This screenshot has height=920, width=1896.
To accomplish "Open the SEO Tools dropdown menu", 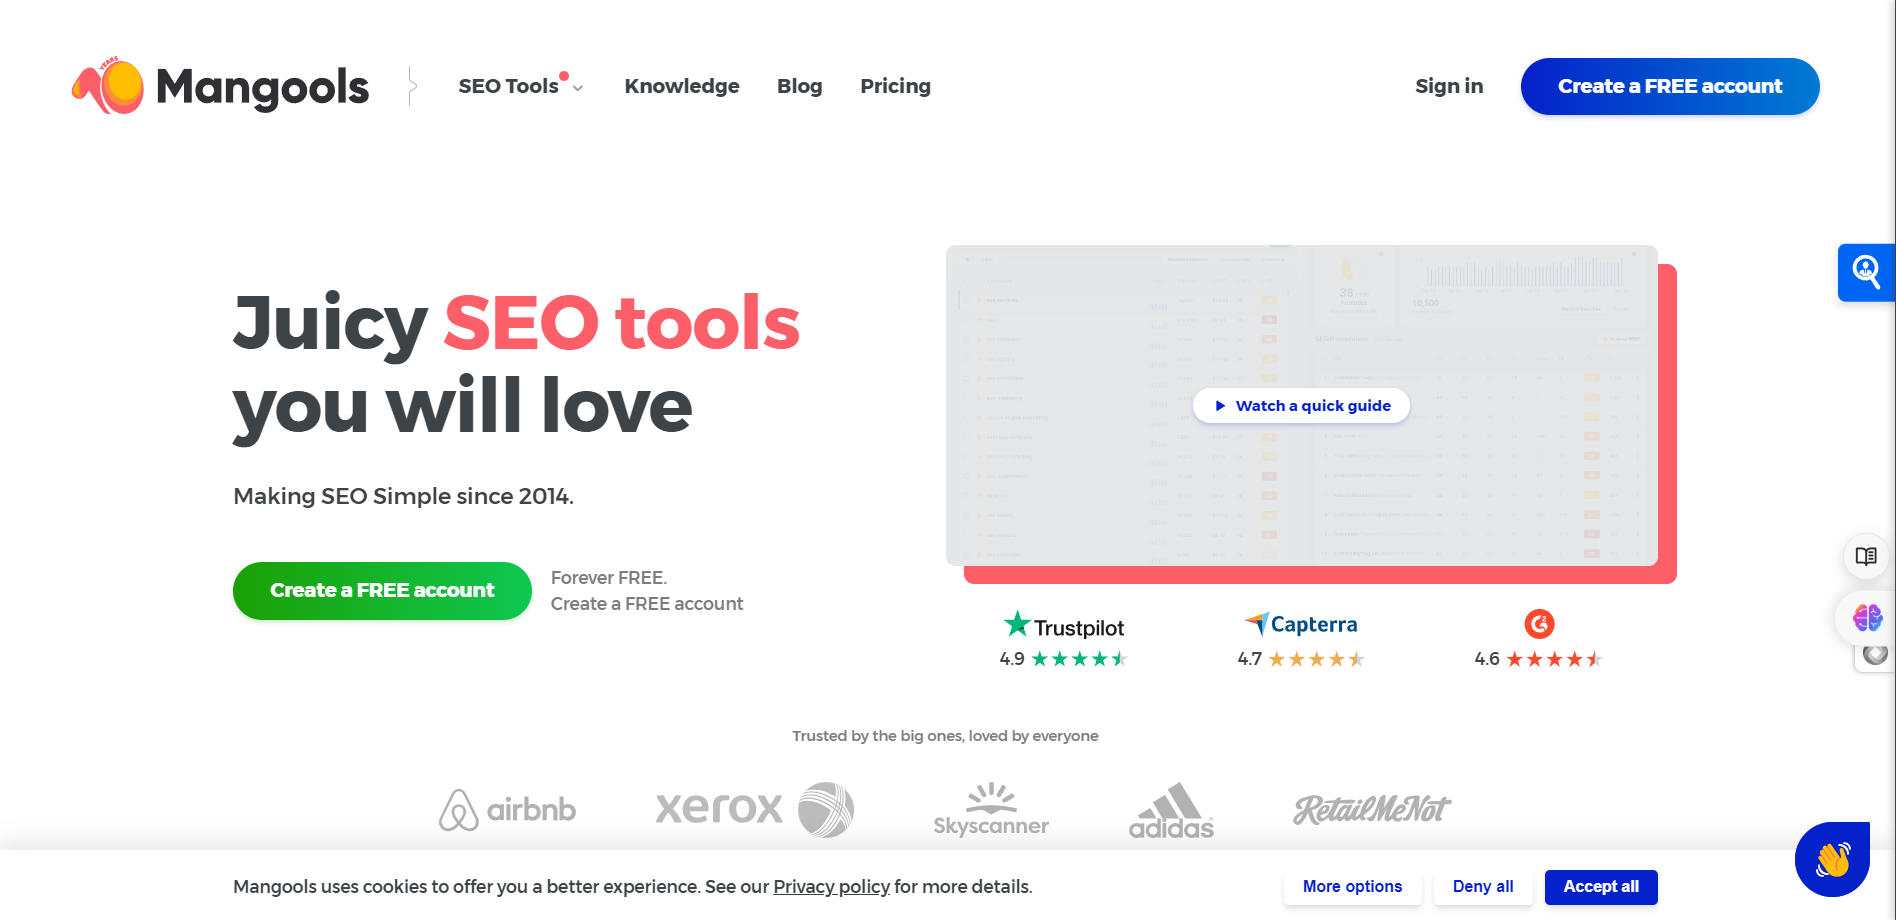I will coord(520,86).
